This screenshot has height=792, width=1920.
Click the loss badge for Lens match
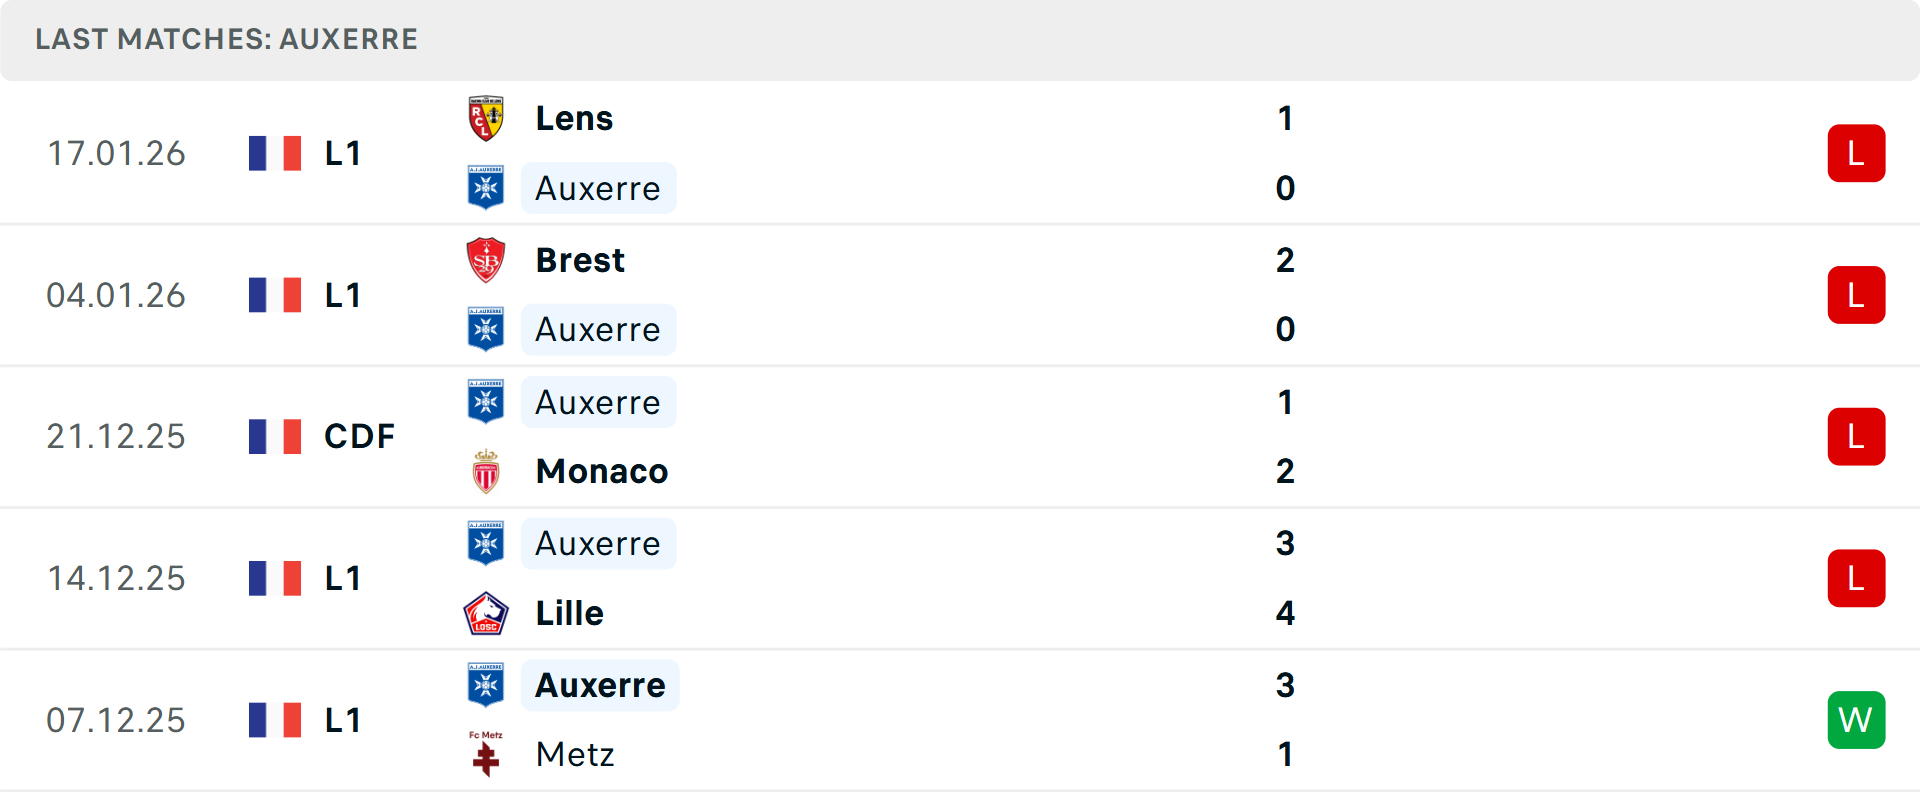[1856, 154]
